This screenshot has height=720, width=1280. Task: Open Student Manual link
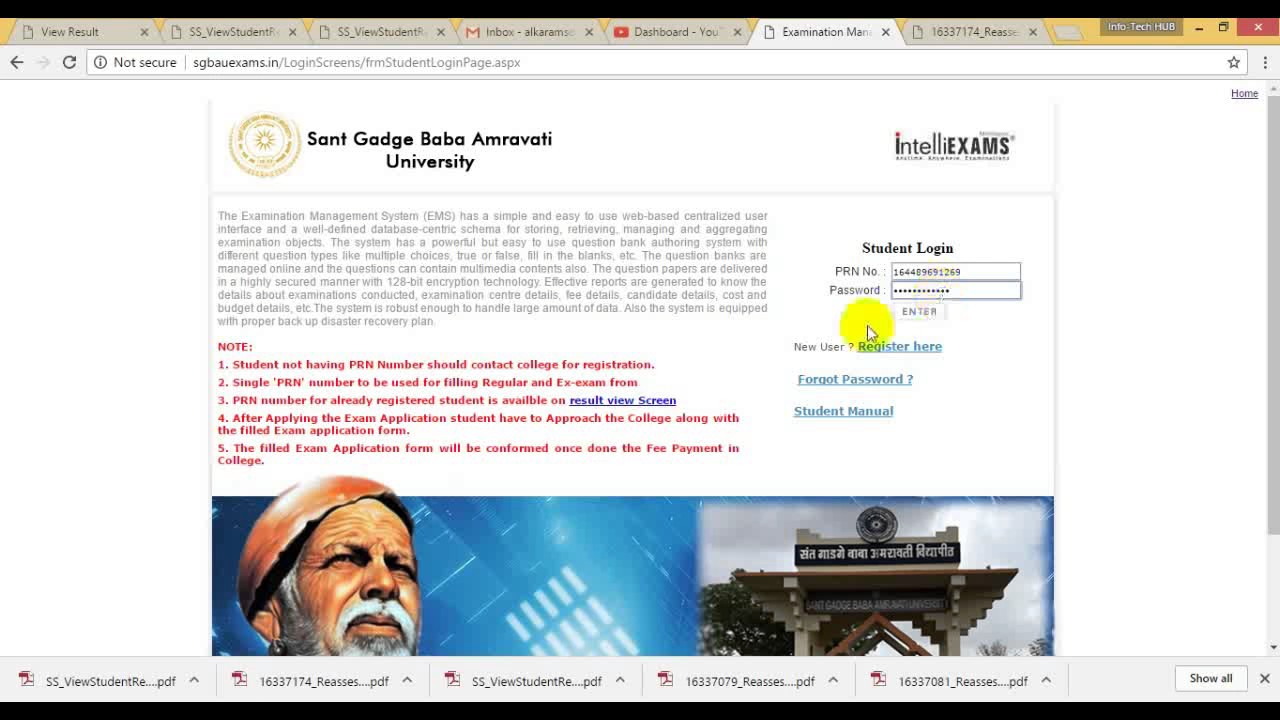click(843, 411)
